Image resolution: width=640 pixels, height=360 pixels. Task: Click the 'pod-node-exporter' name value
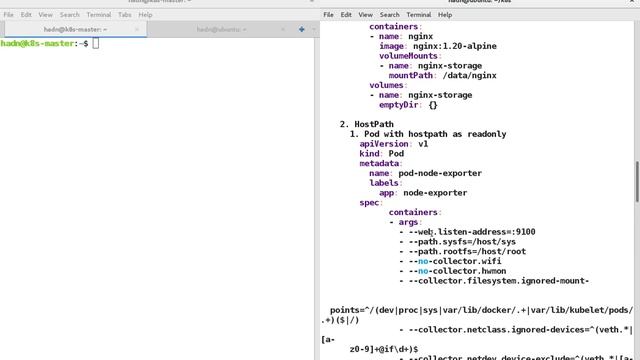pyautogui.click(x=440, y=173)
